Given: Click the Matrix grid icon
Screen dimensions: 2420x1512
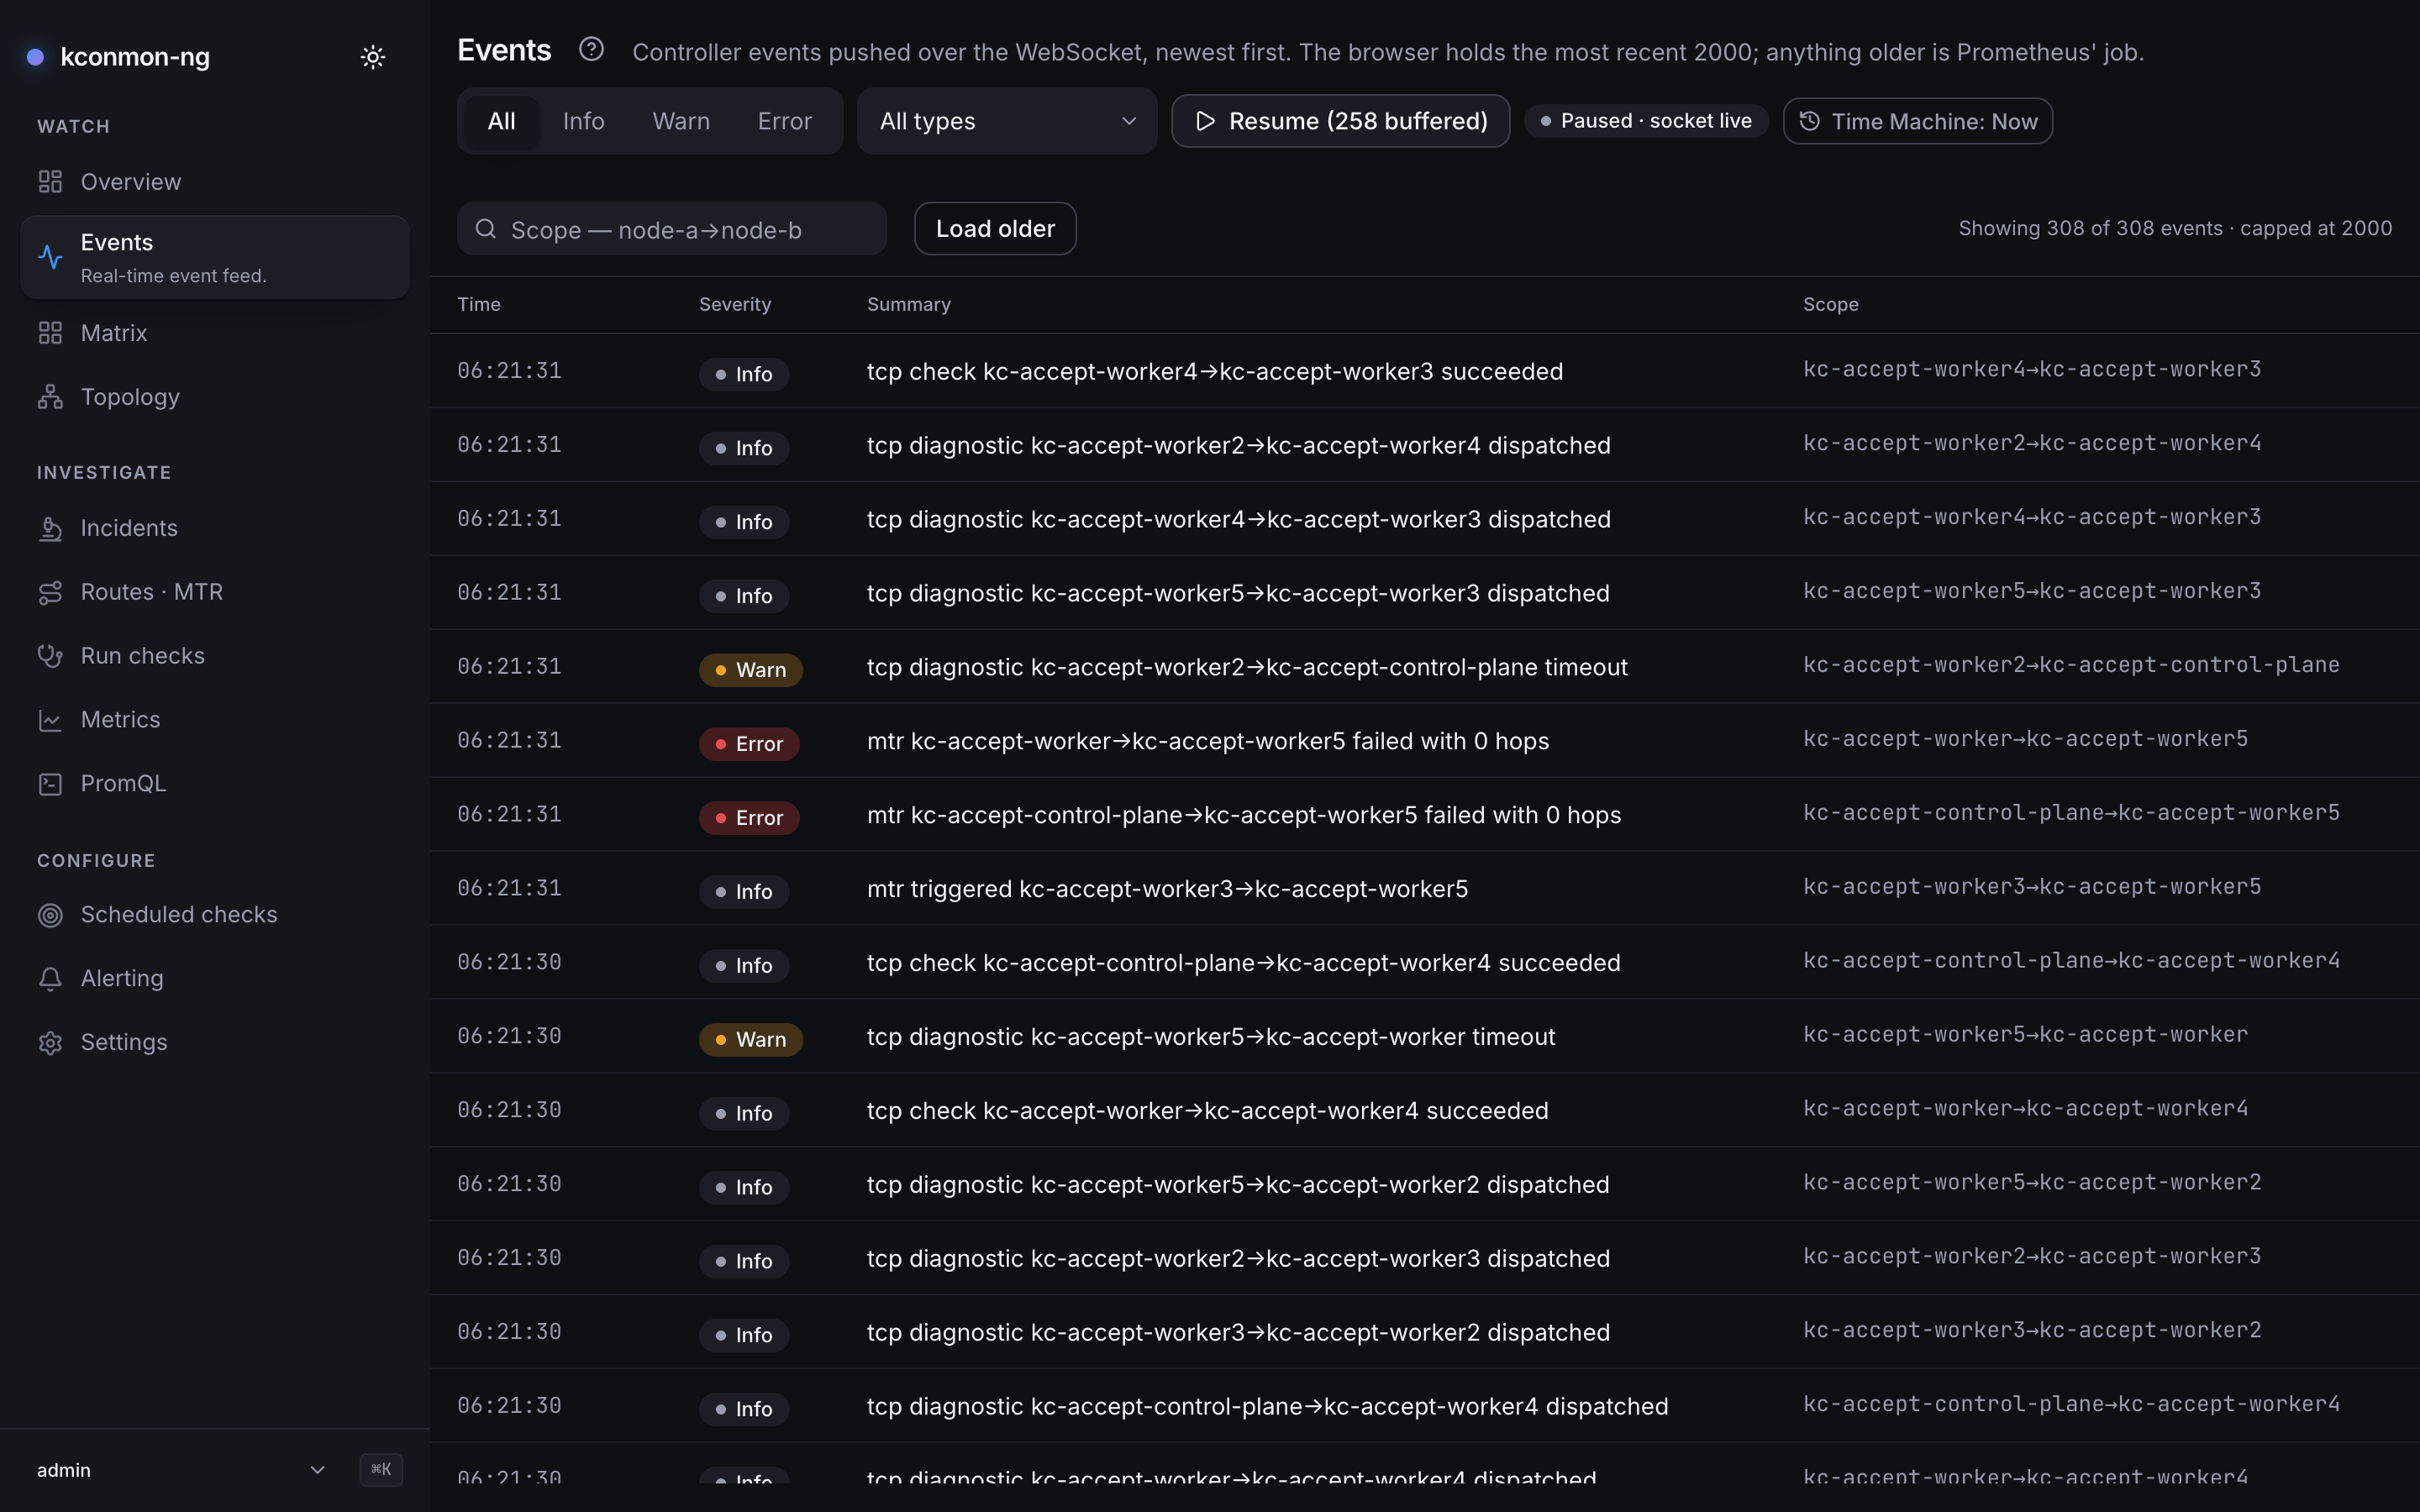Looking at the screenshot, I should tap(50, 333).
